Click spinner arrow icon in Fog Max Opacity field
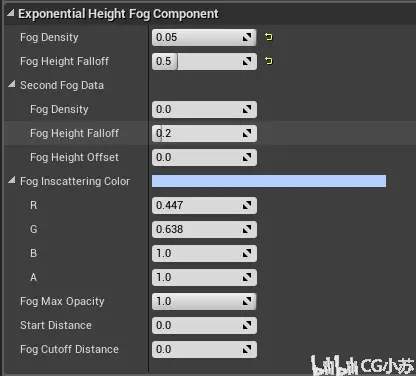This screenshot has height=376, width=416. tap(247, 301)
